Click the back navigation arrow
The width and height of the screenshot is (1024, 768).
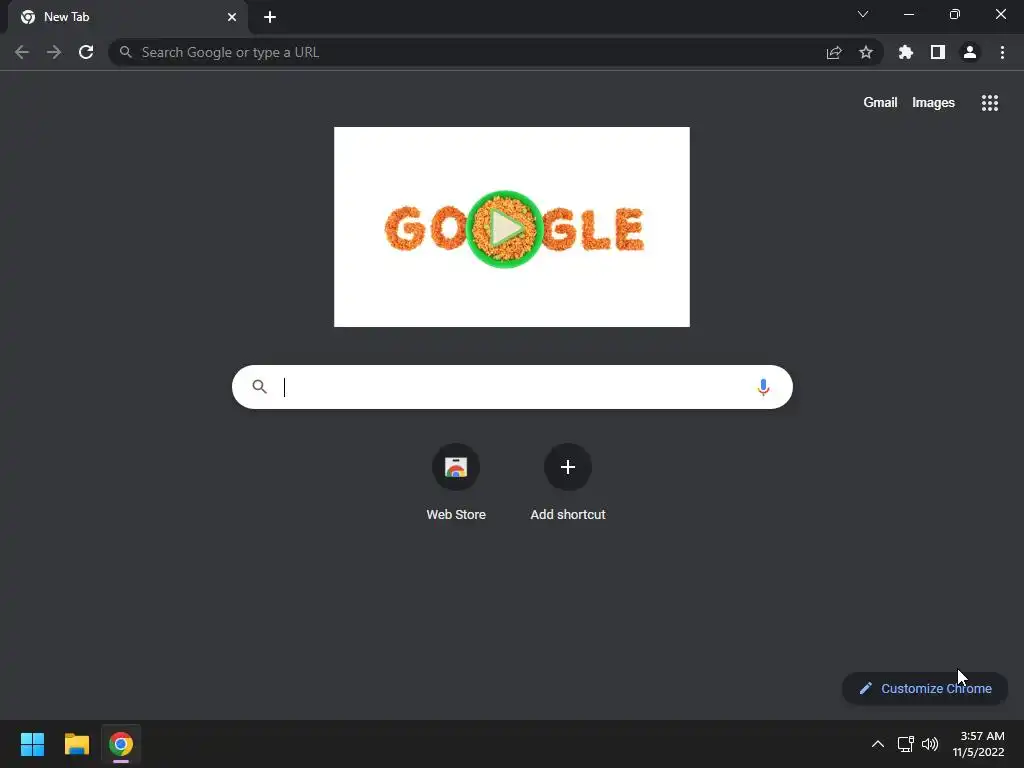click(x=22, y=52)
